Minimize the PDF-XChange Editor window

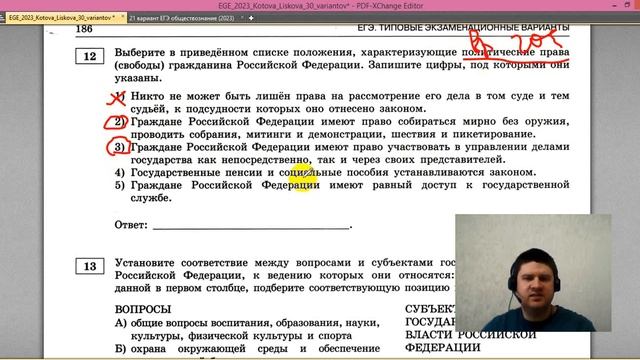pyautogui.click(x=615, y=5)
